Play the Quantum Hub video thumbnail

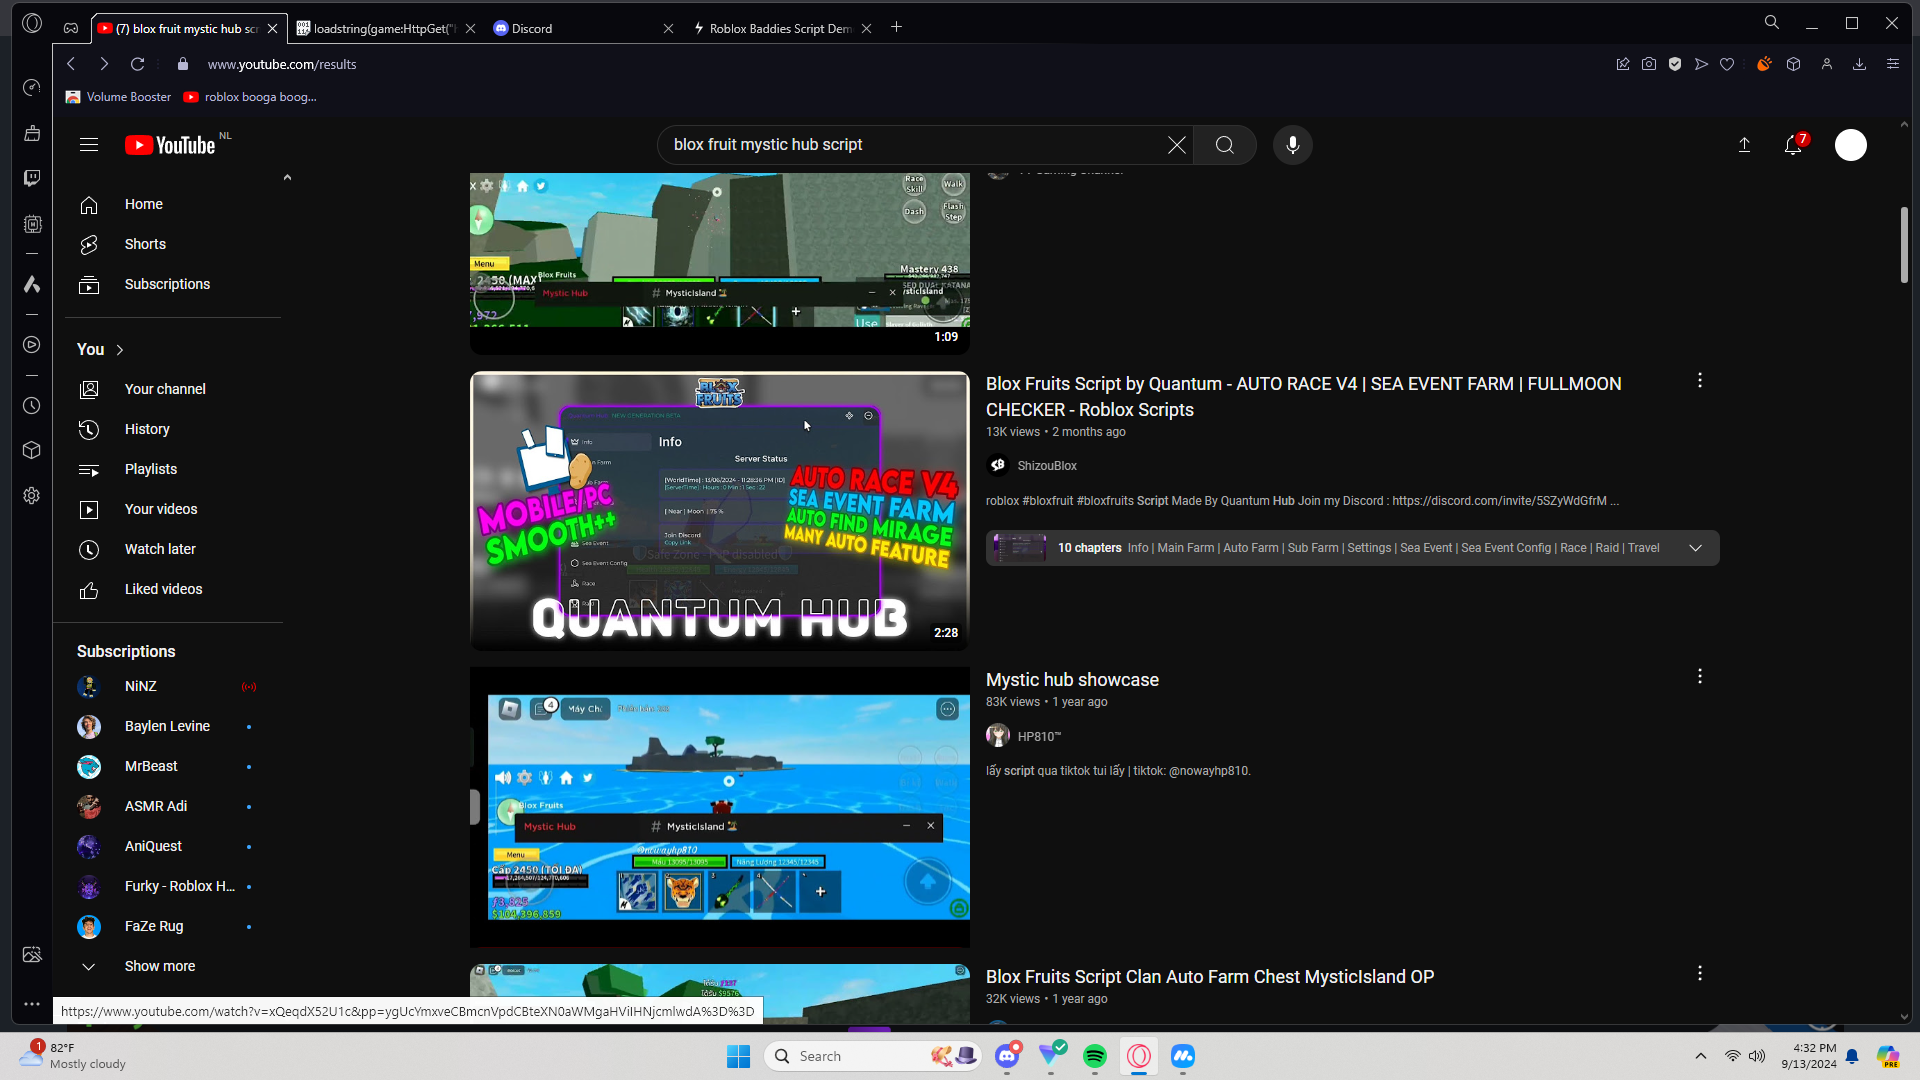(x=720, y=511)
